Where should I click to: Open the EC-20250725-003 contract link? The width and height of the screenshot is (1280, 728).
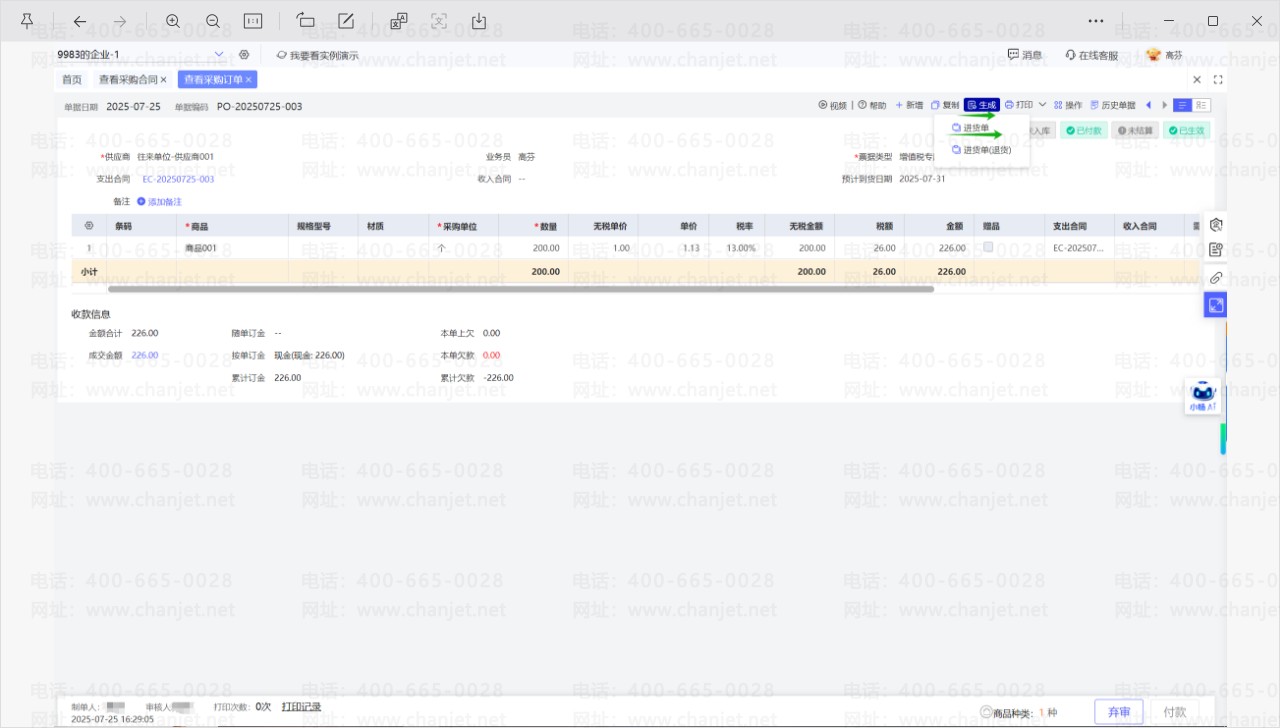(x=178, y=179)
